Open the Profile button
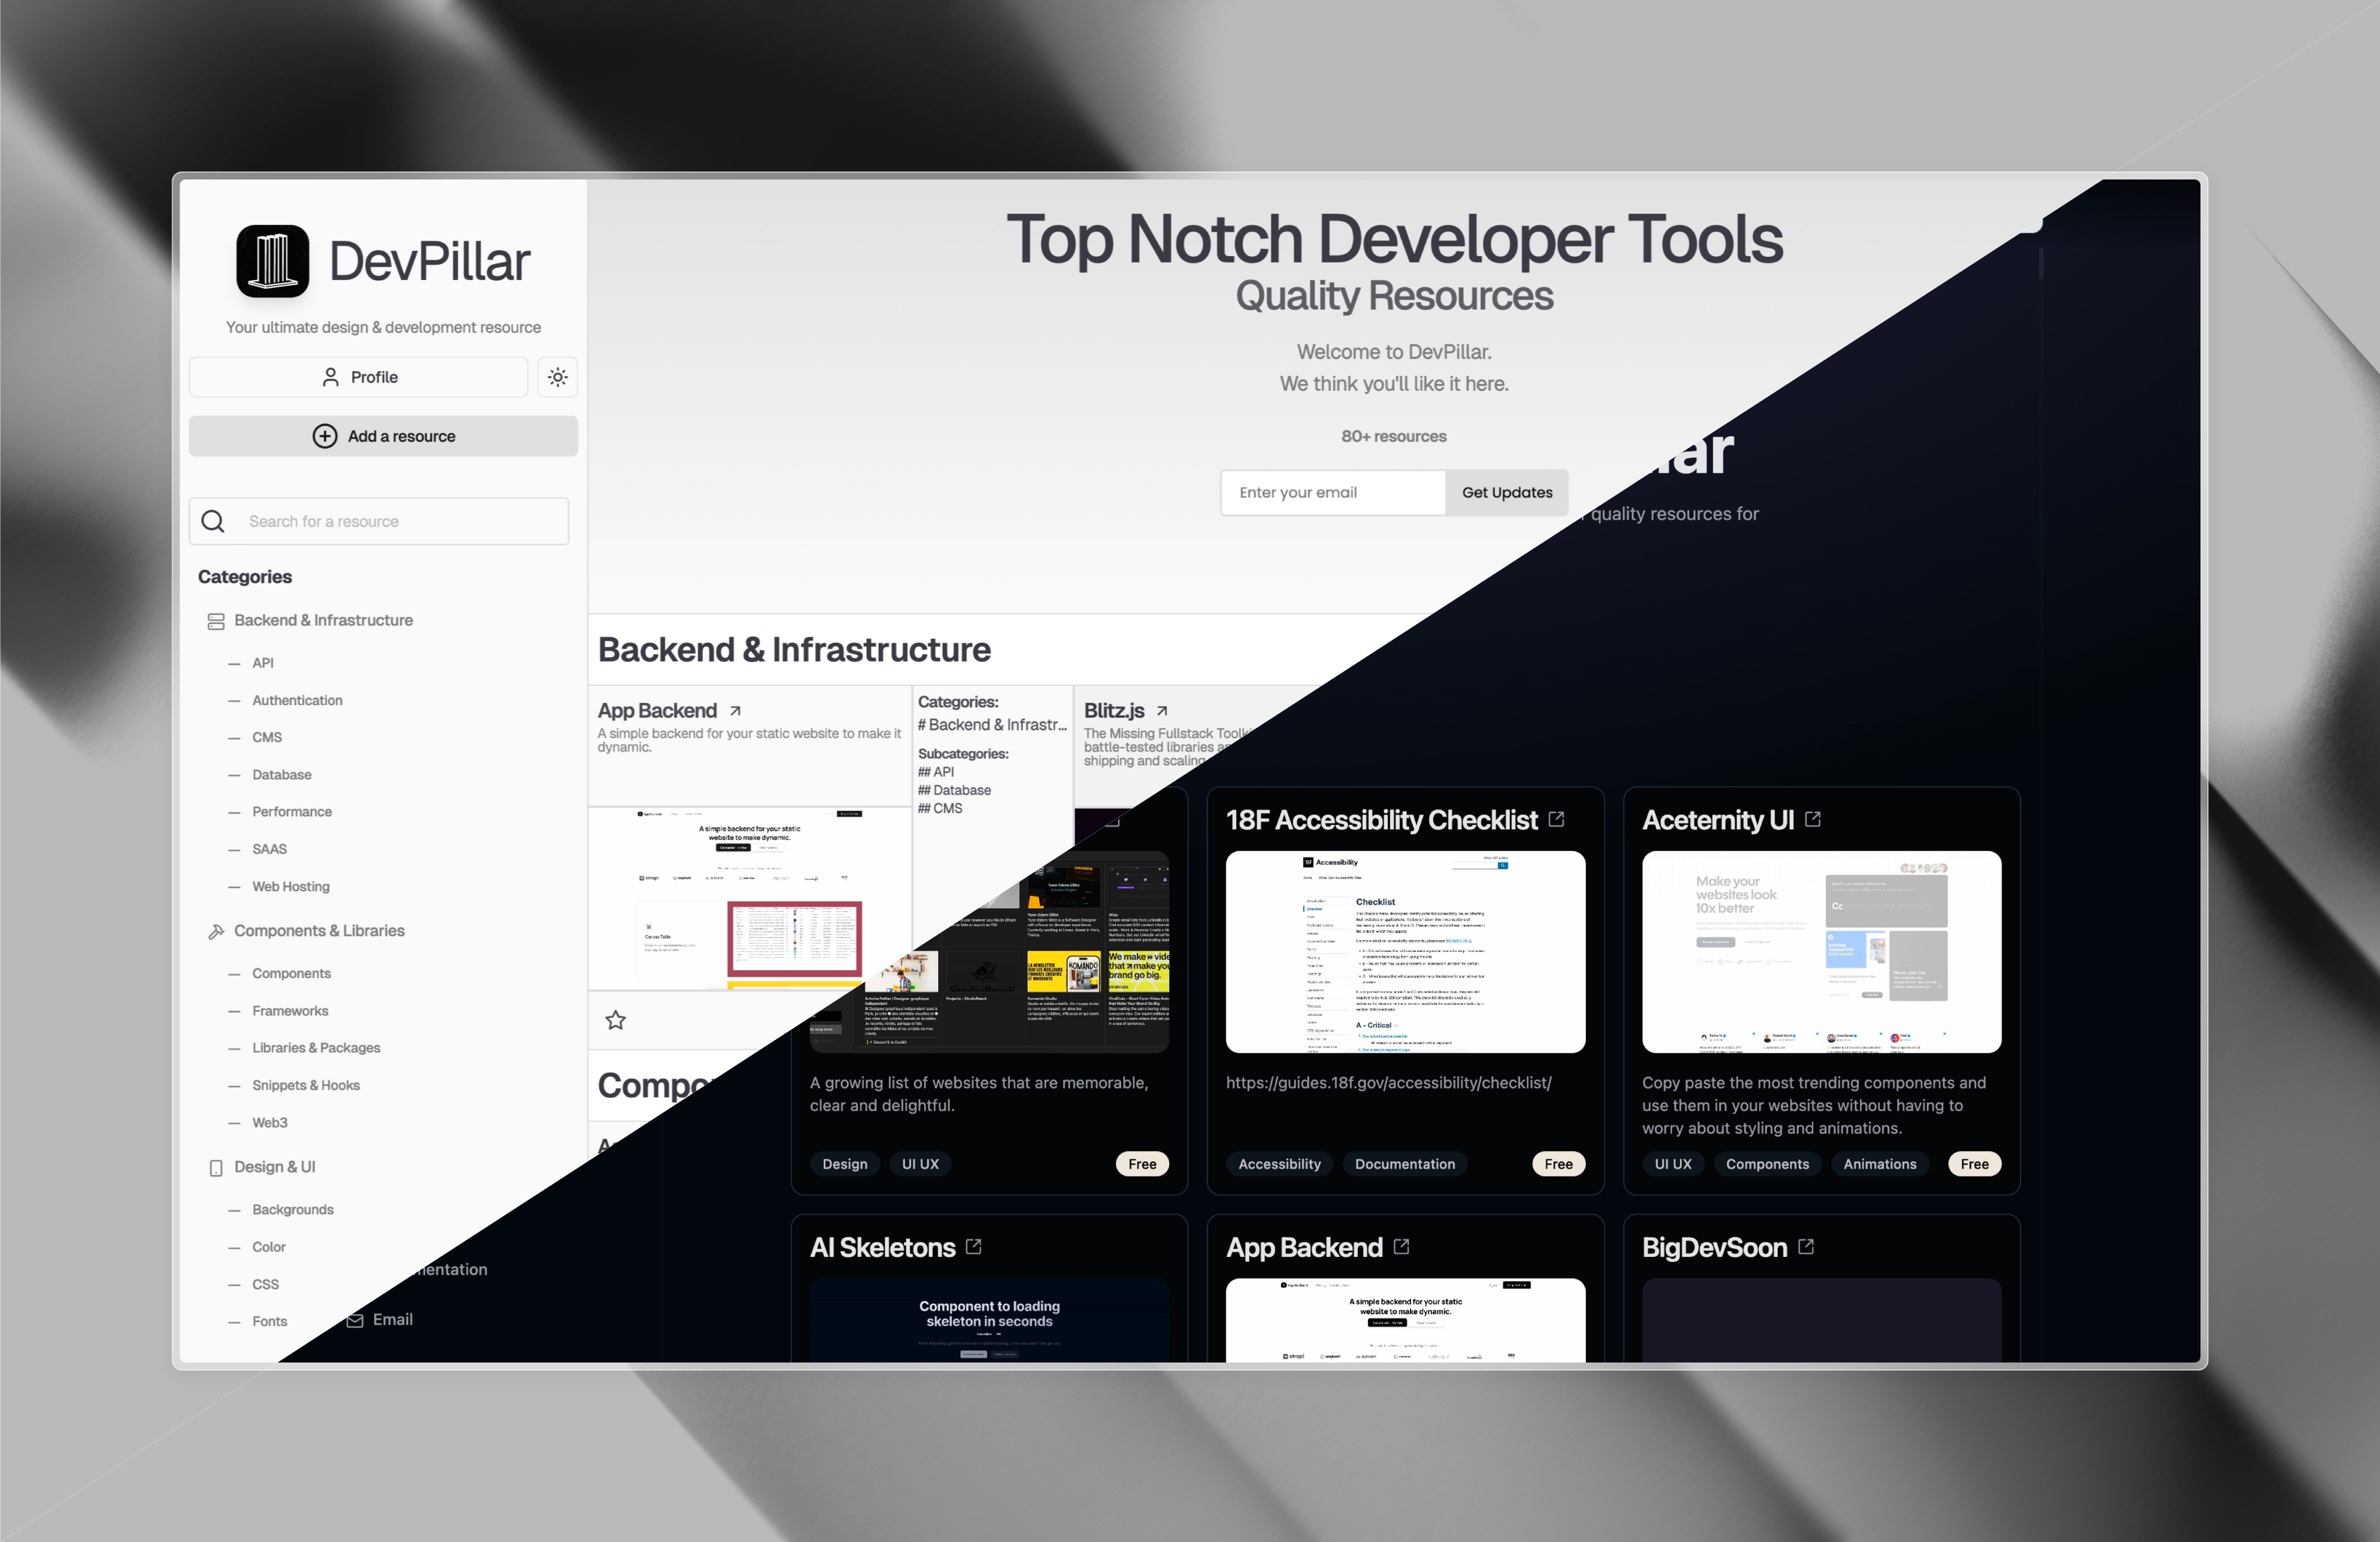The image size is (2380, 1542). tap(358, 377)
